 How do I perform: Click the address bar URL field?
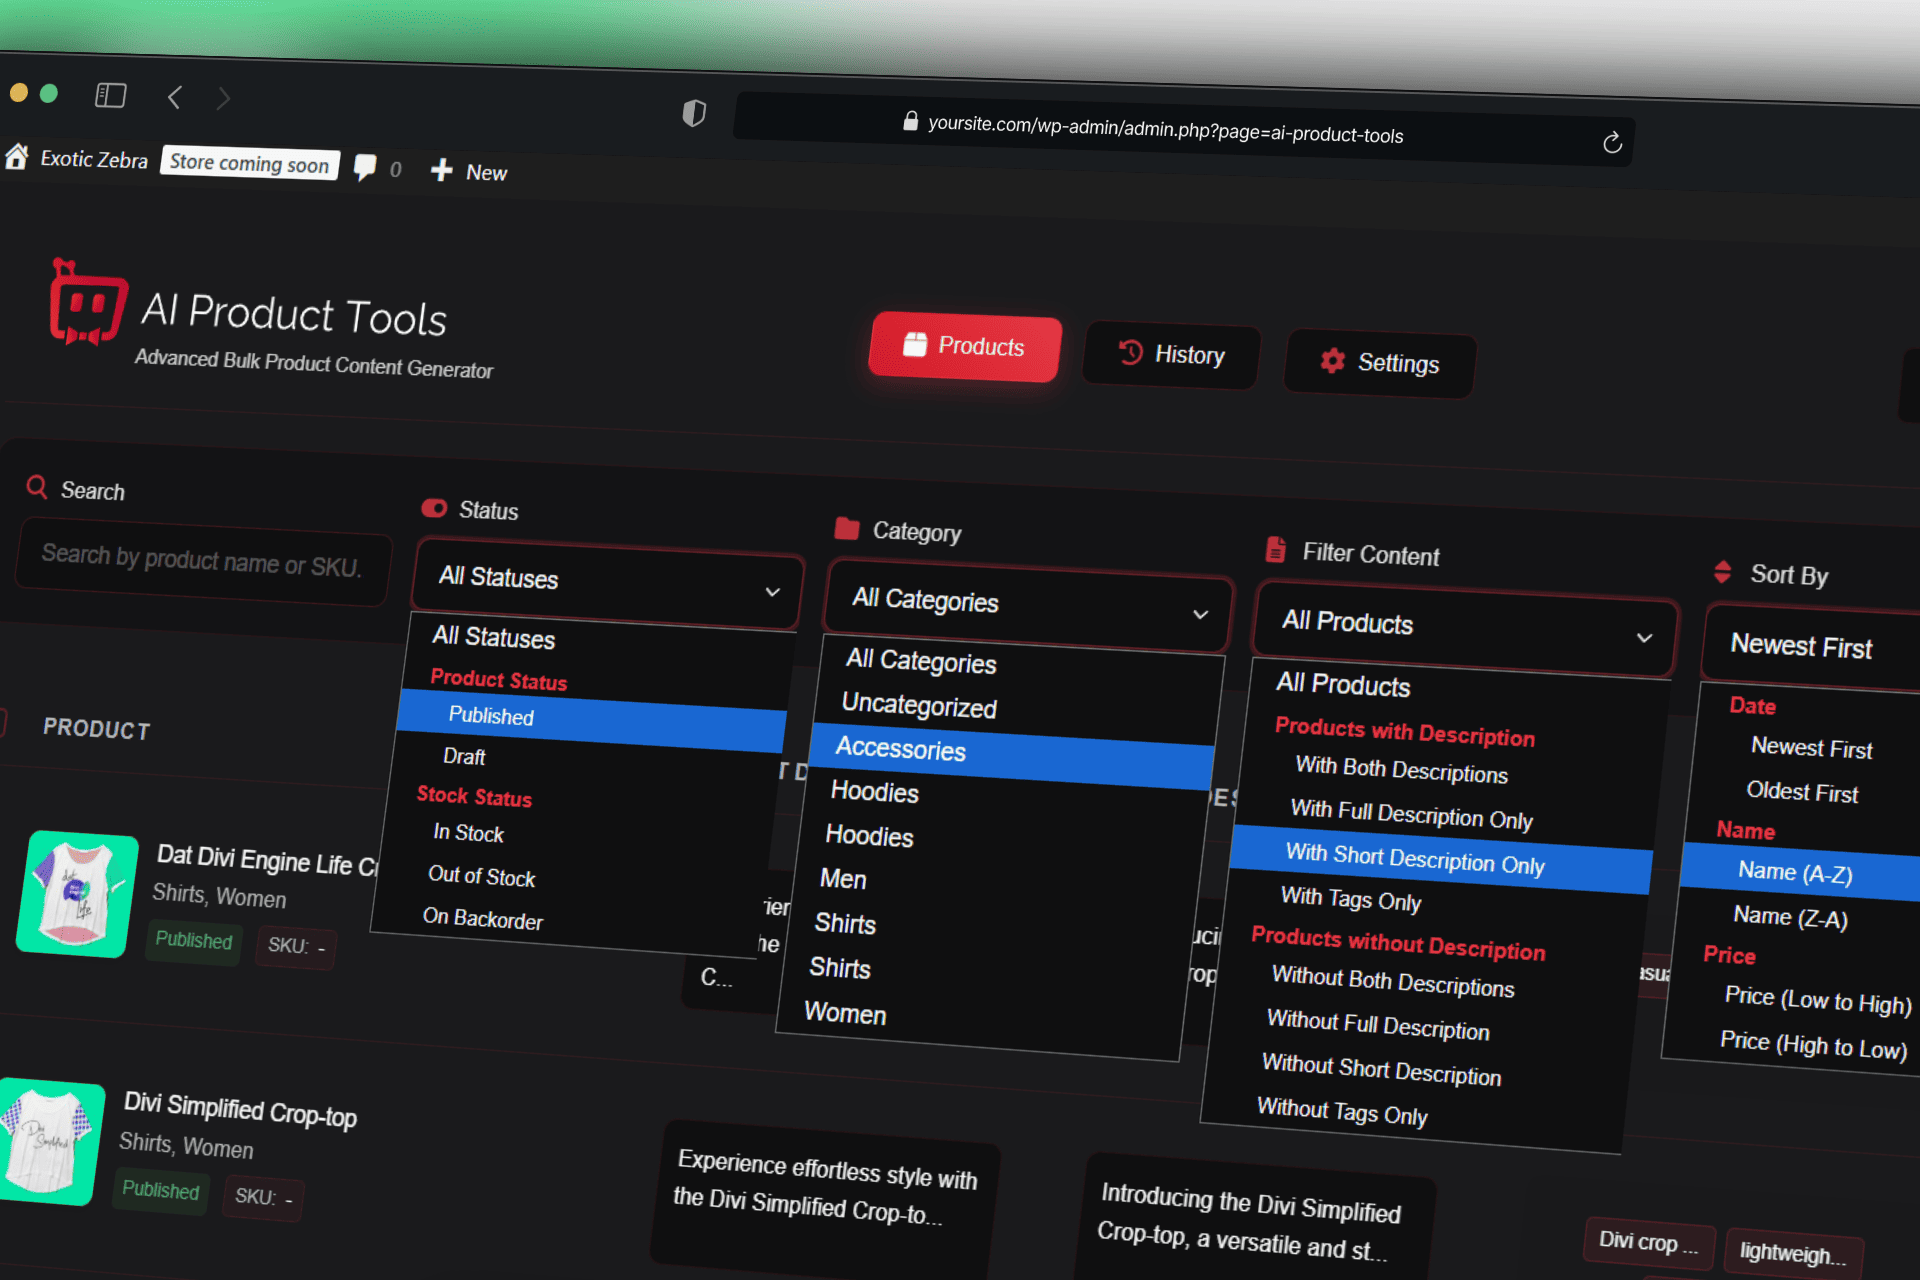coord(1184,130)
